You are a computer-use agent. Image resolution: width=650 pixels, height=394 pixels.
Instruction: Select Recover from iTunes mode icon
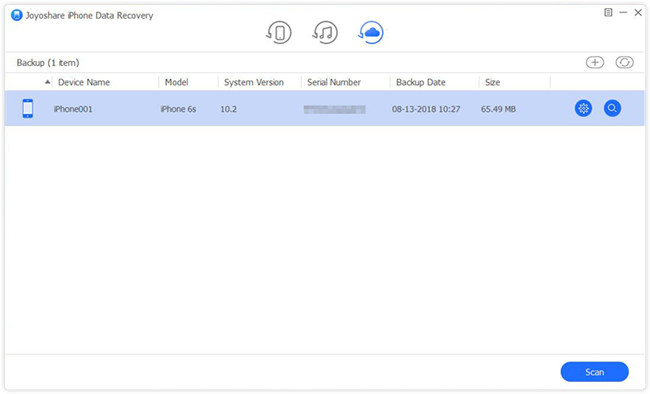pyautogui.click(x=325, y=32)
